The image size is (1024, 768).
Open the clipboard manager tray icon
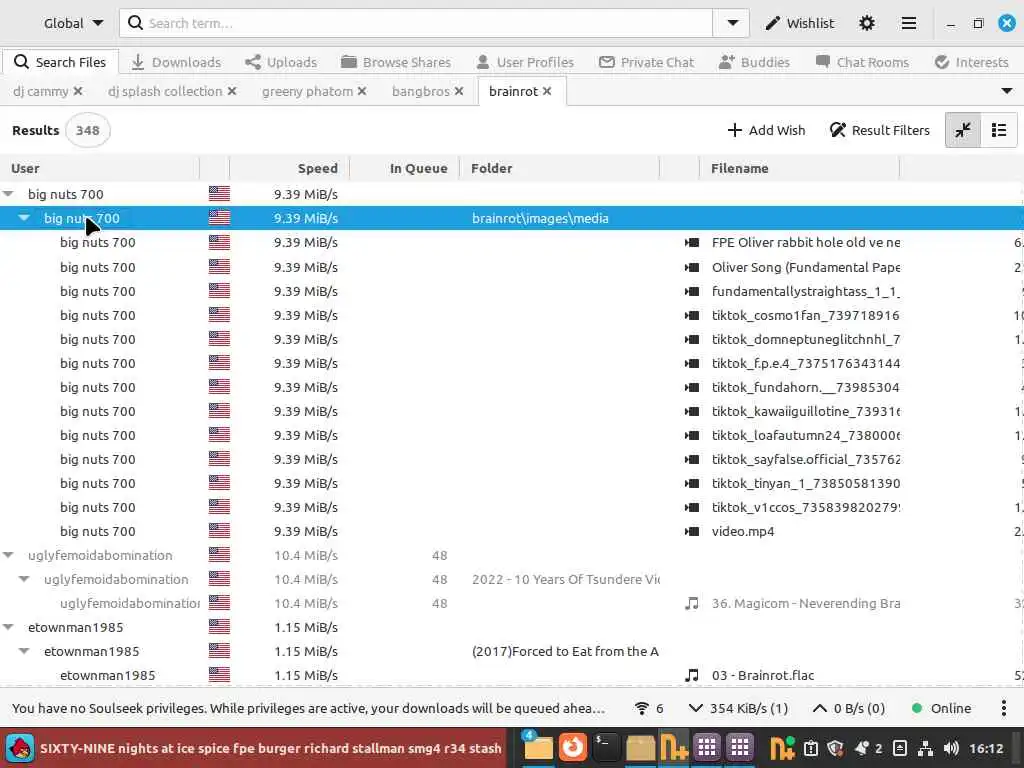click(810, 748)
